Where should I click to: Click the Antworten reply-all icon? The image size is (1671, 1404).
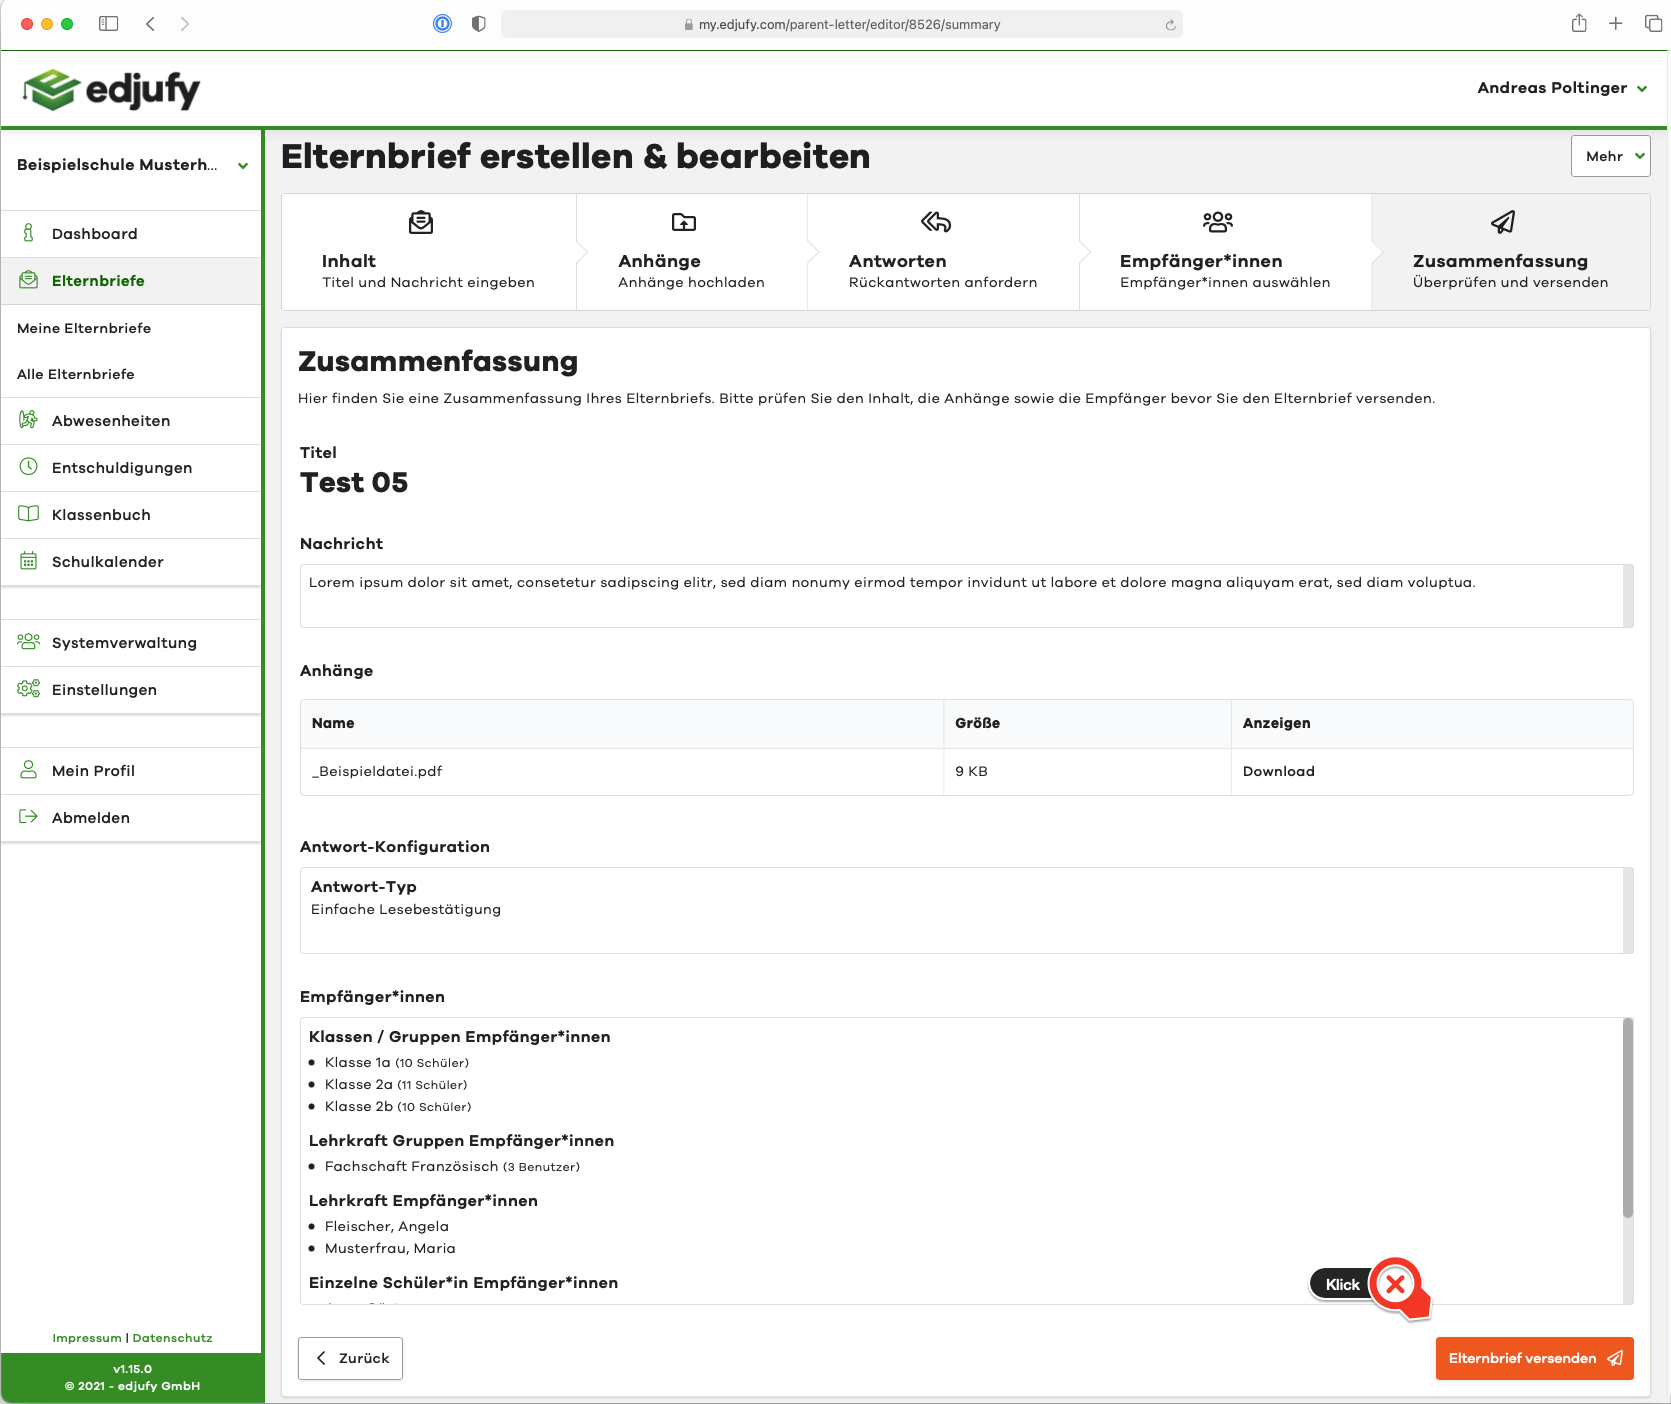(x=936, y=222)
